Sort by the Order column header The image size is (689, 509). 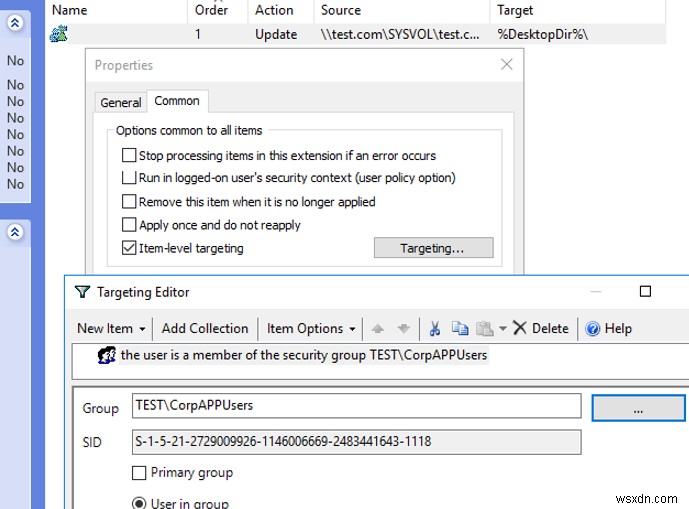[x=211, y=10]
